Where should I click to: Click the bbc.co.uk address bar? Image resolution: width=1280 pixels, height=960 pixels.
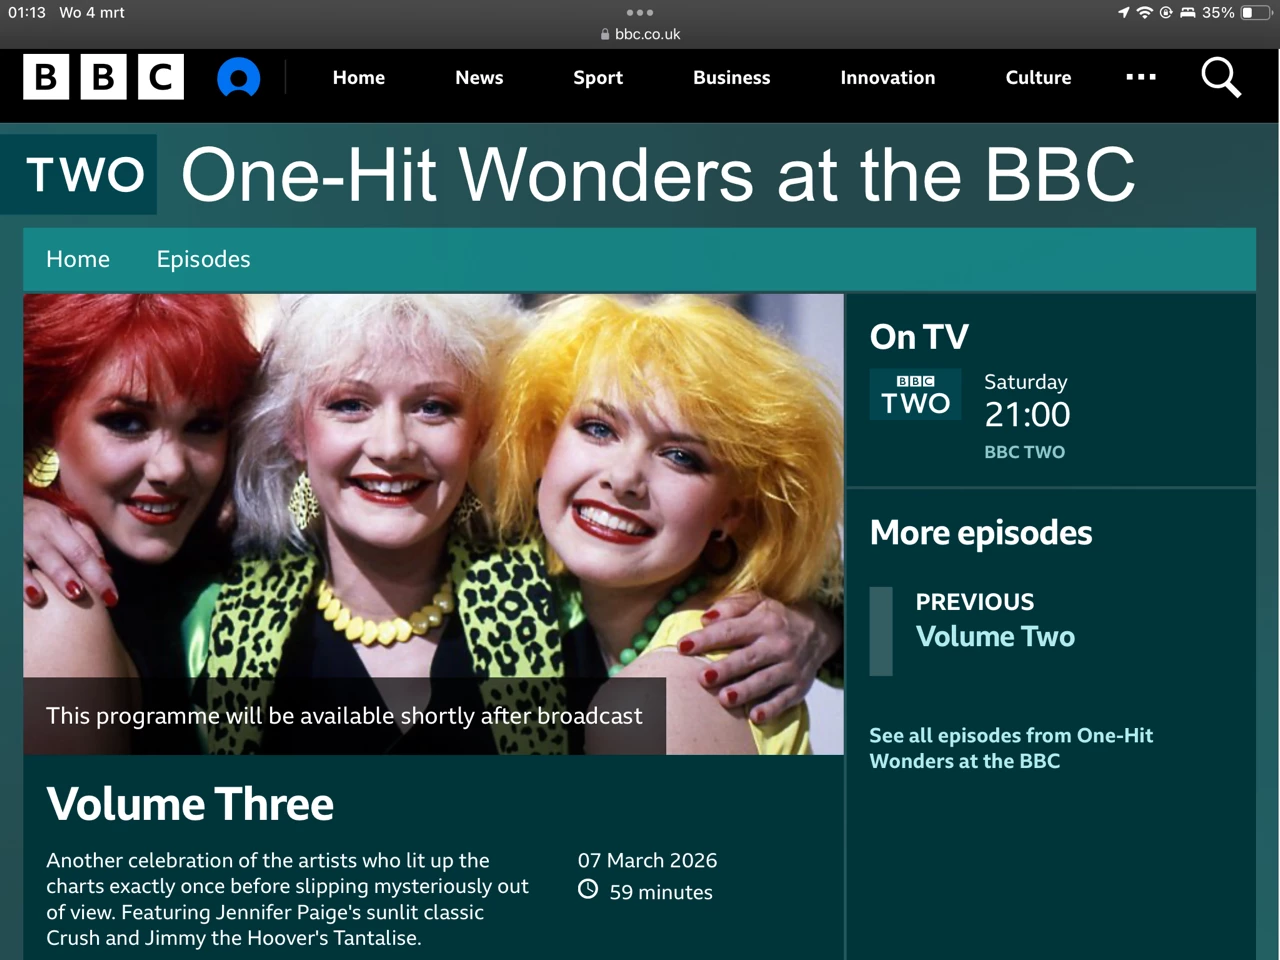pos(640,34)
